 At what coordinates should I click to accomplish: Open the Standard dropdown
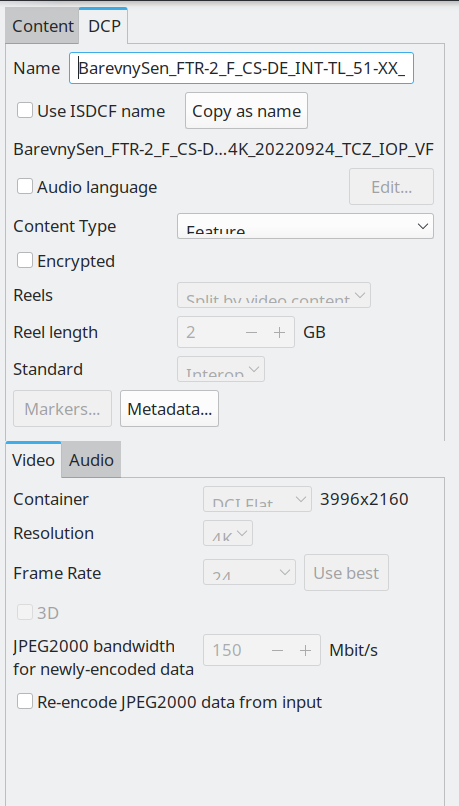point(221,369)
